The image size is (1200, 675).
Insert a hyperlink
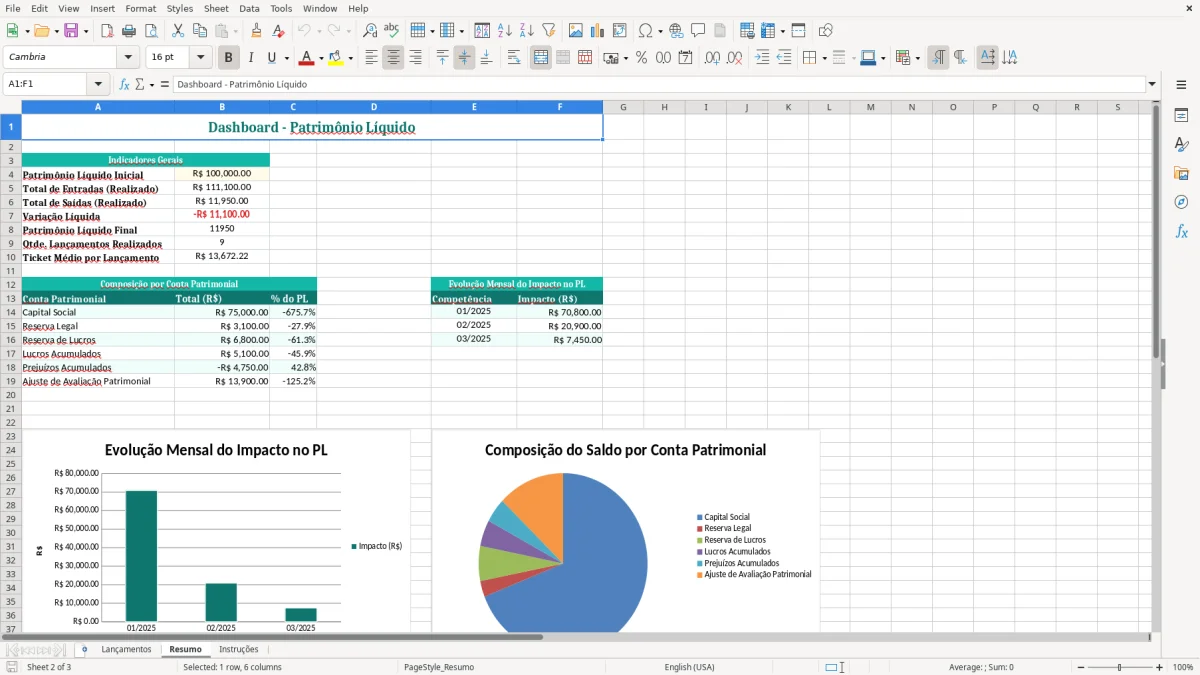(676, 31)
